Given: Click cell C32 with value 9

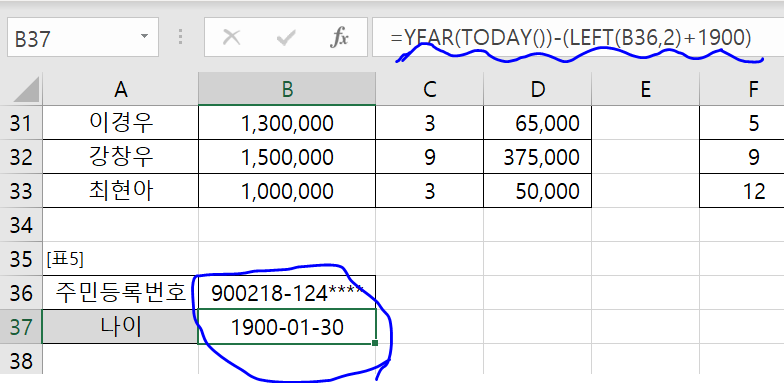Looking at the screenshot, I should [430, 156].
